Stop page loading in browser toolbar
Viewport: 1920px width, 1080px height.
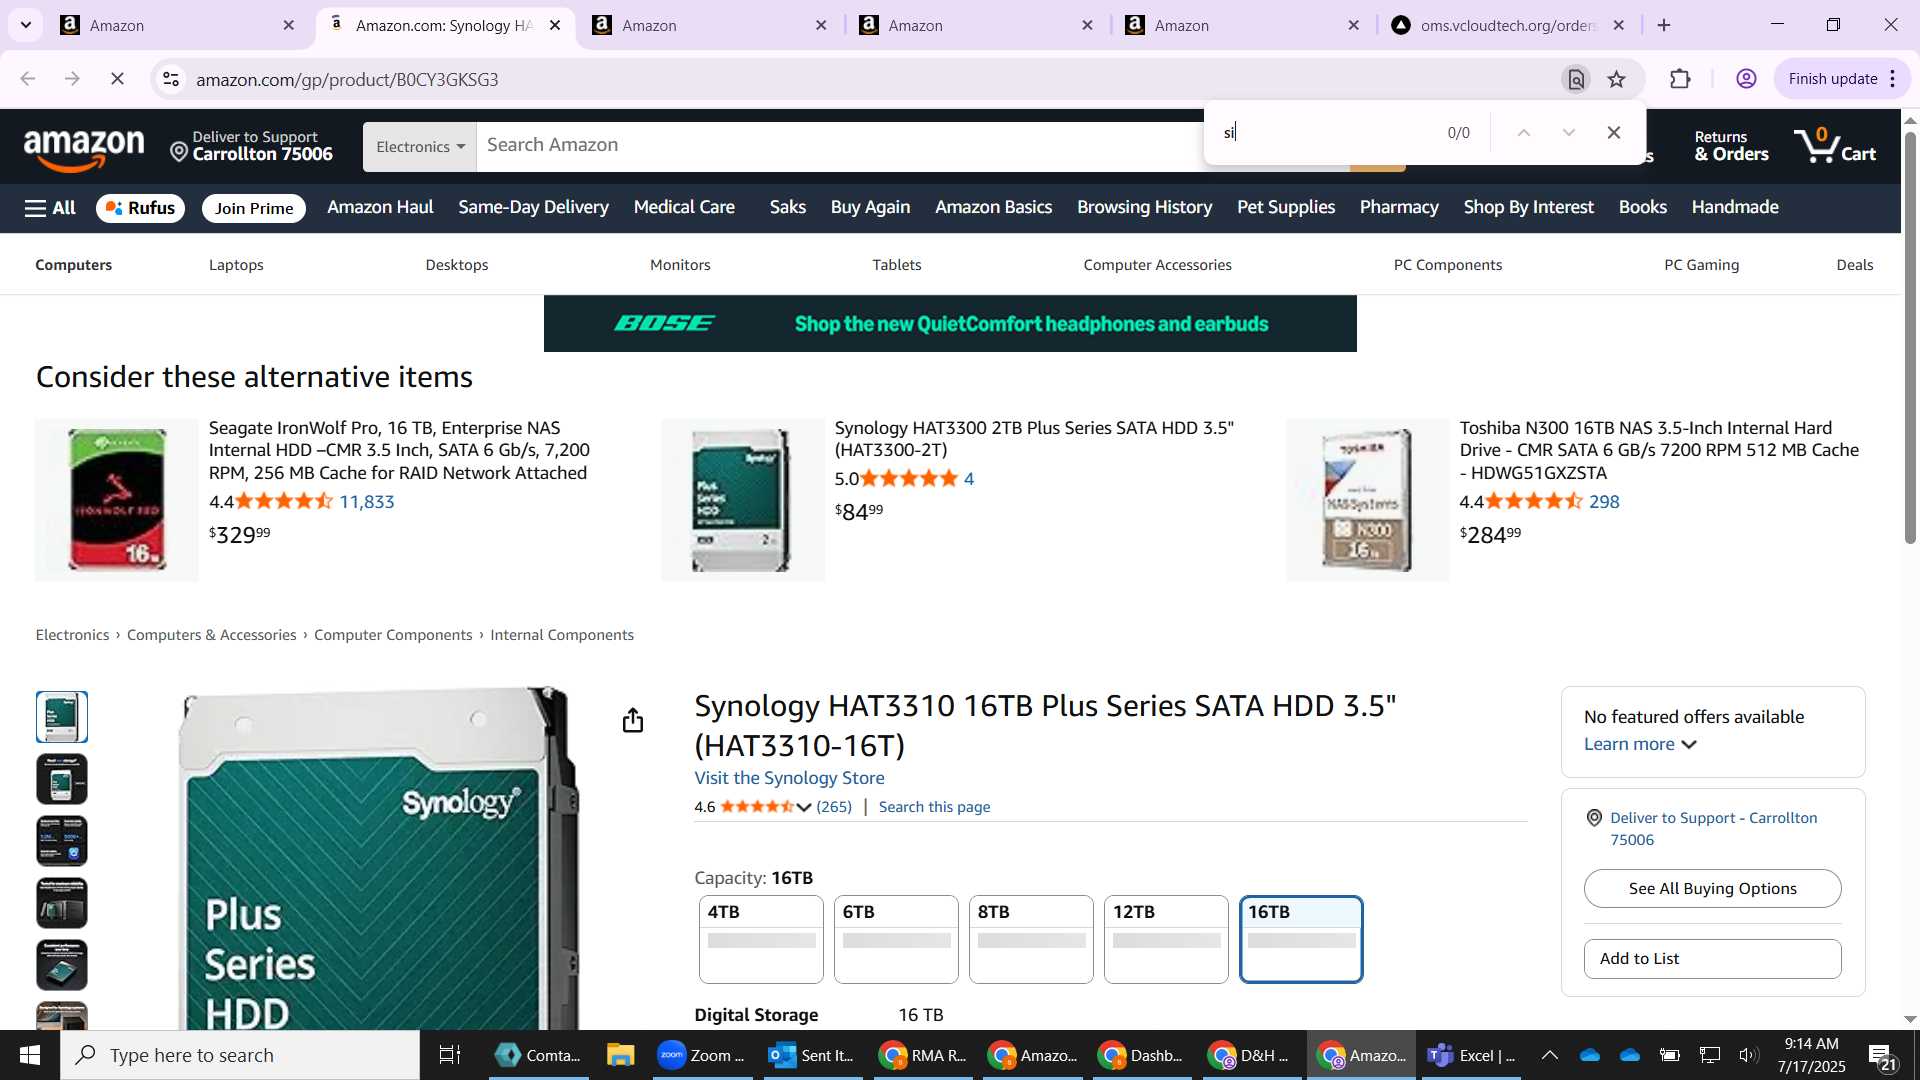117,79
